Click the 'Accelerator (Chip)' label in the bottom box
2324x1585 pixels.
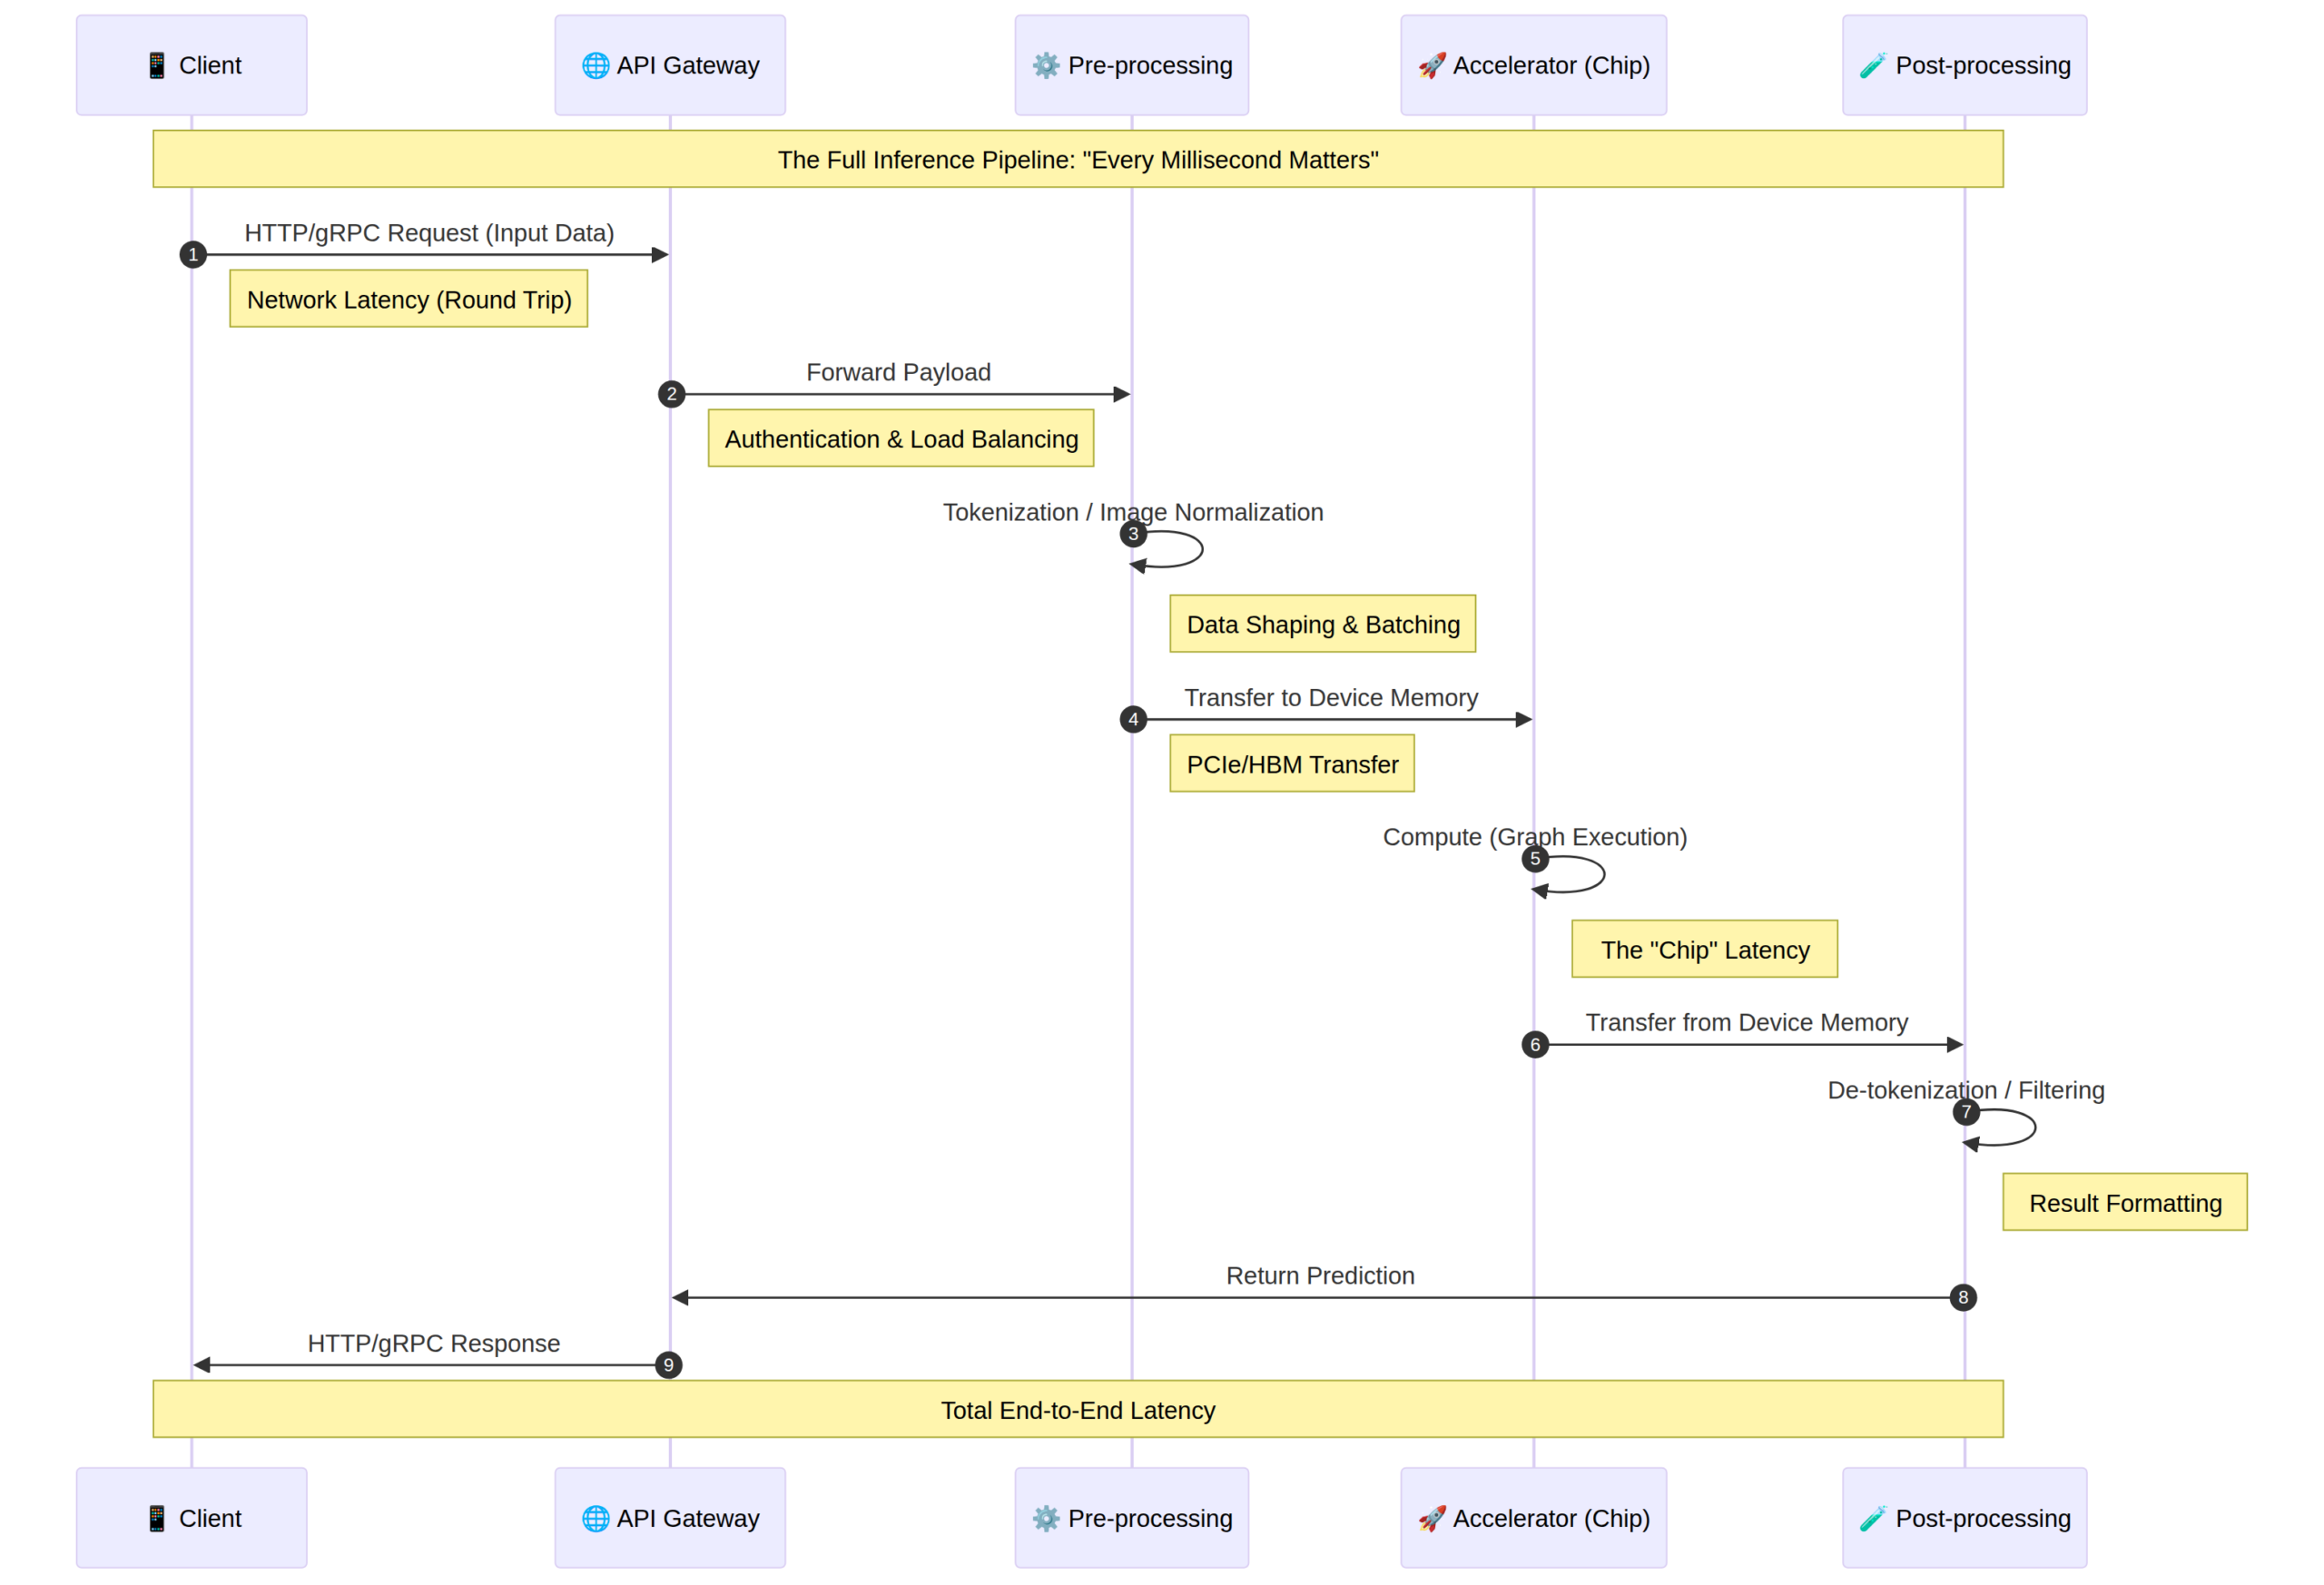pyautogui.click(x=1551, y=1519)
